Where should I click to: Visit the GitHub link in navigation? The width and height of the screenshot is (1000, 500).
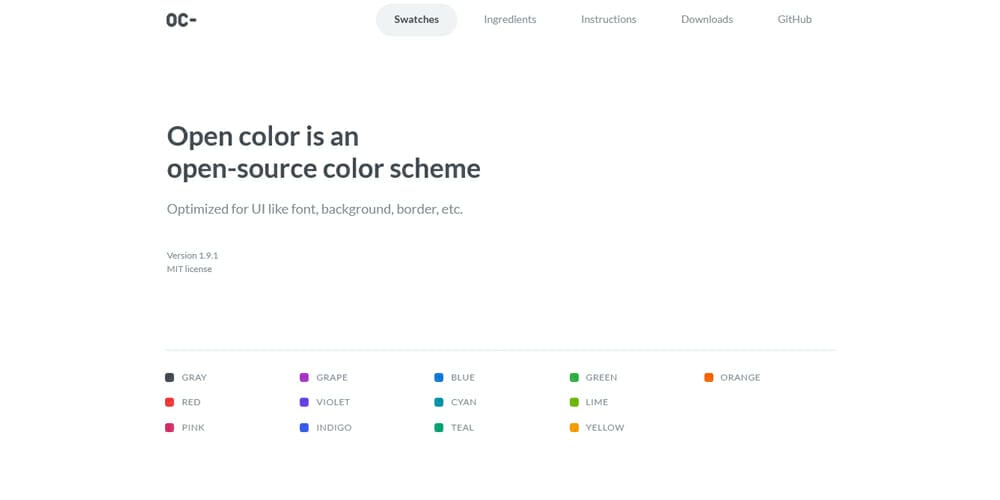tap(795, 20)
